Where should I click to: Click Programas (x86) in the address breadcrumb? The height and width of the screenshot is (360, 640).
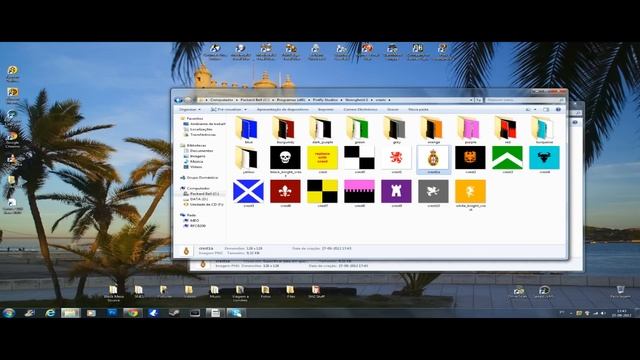291,100
